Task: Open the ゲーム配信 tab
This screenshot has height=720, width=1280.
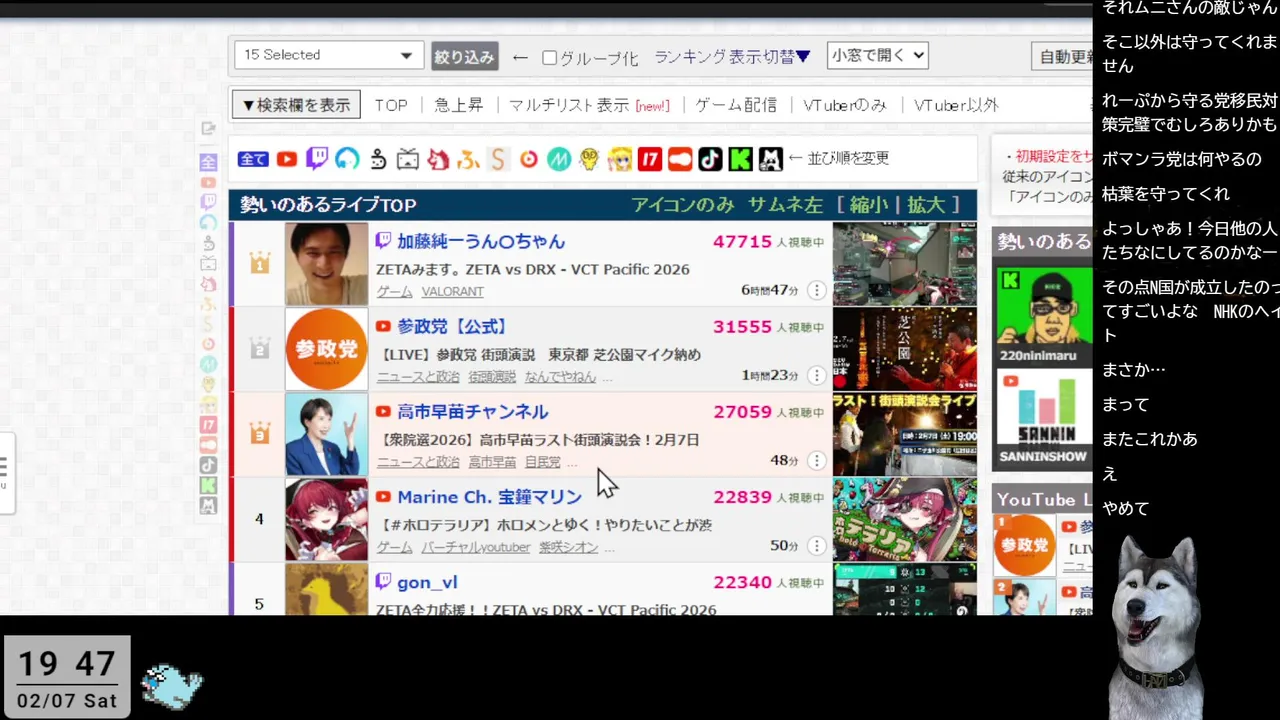Action: click(x=736, y=105)
